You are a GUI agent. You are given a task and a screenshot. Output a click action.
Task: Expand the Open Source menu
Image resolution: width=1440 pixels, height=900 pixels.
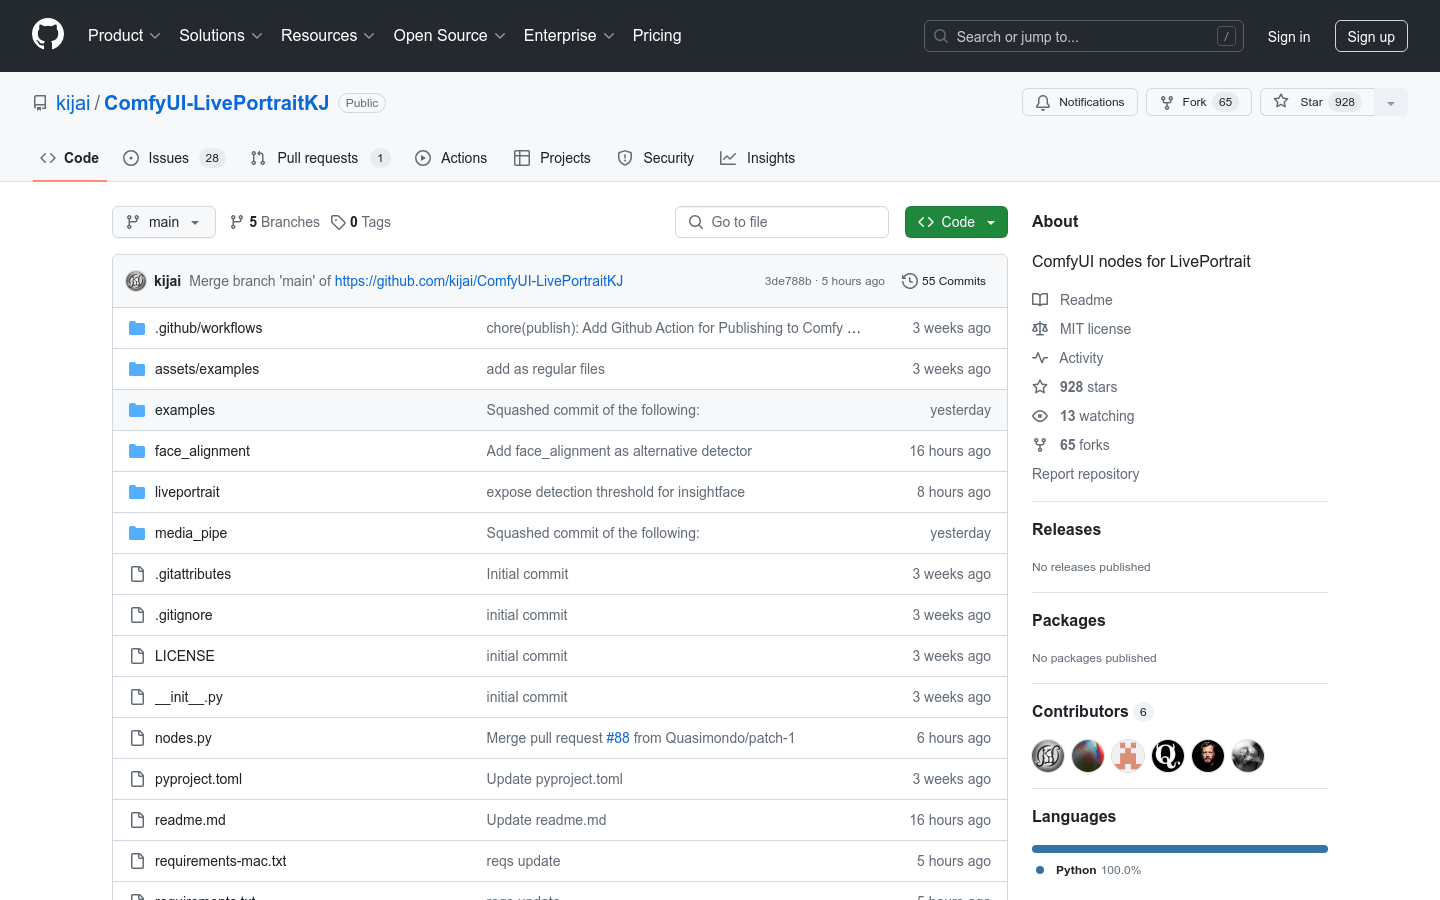(x=450, y=36)
